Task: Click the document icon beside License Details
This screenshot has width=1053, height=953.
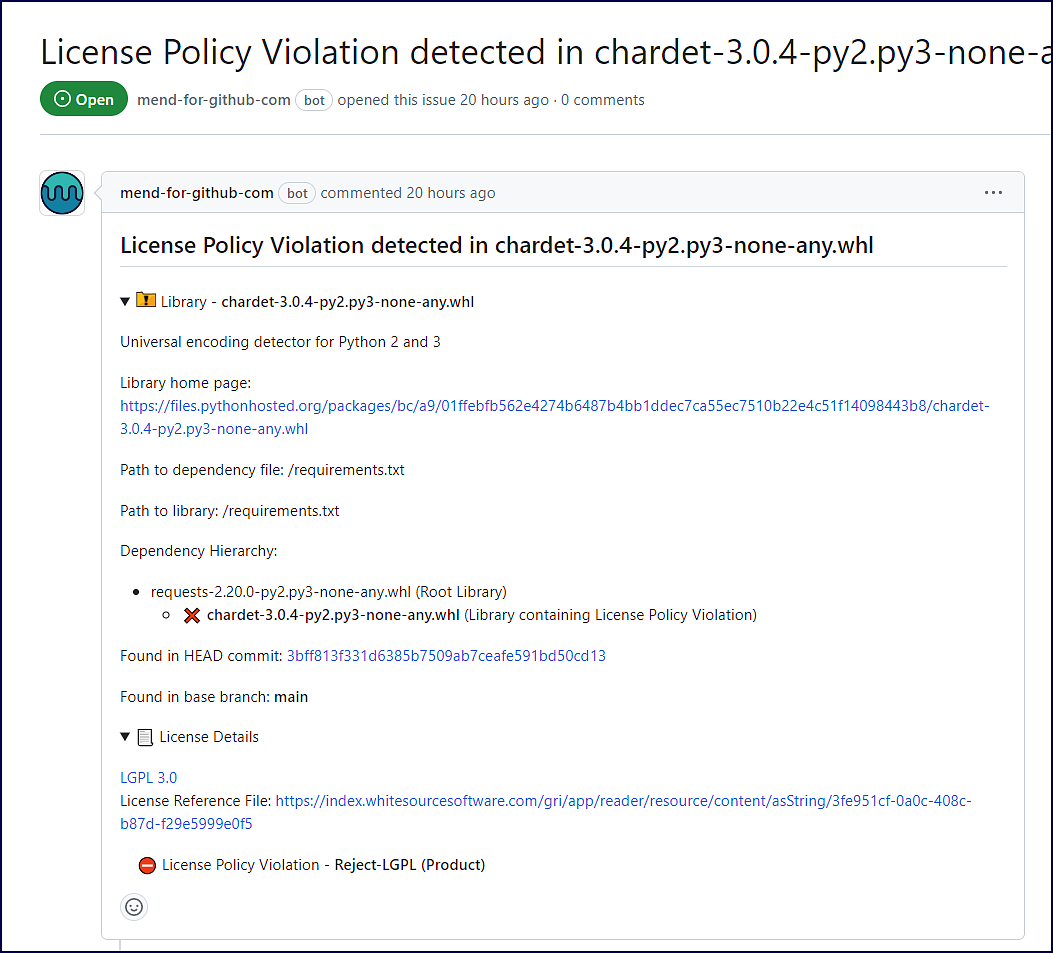Action: [145, 737]
